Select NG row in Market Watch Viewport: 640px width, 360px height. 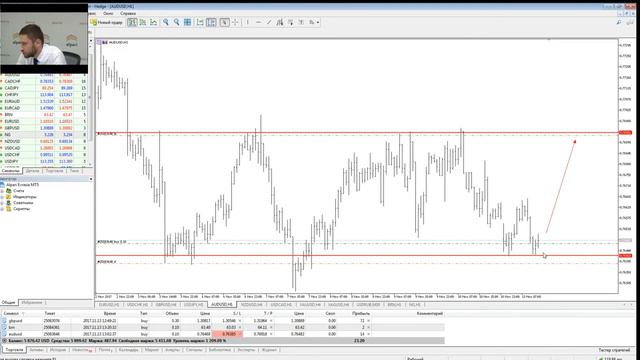pos(44,134)
